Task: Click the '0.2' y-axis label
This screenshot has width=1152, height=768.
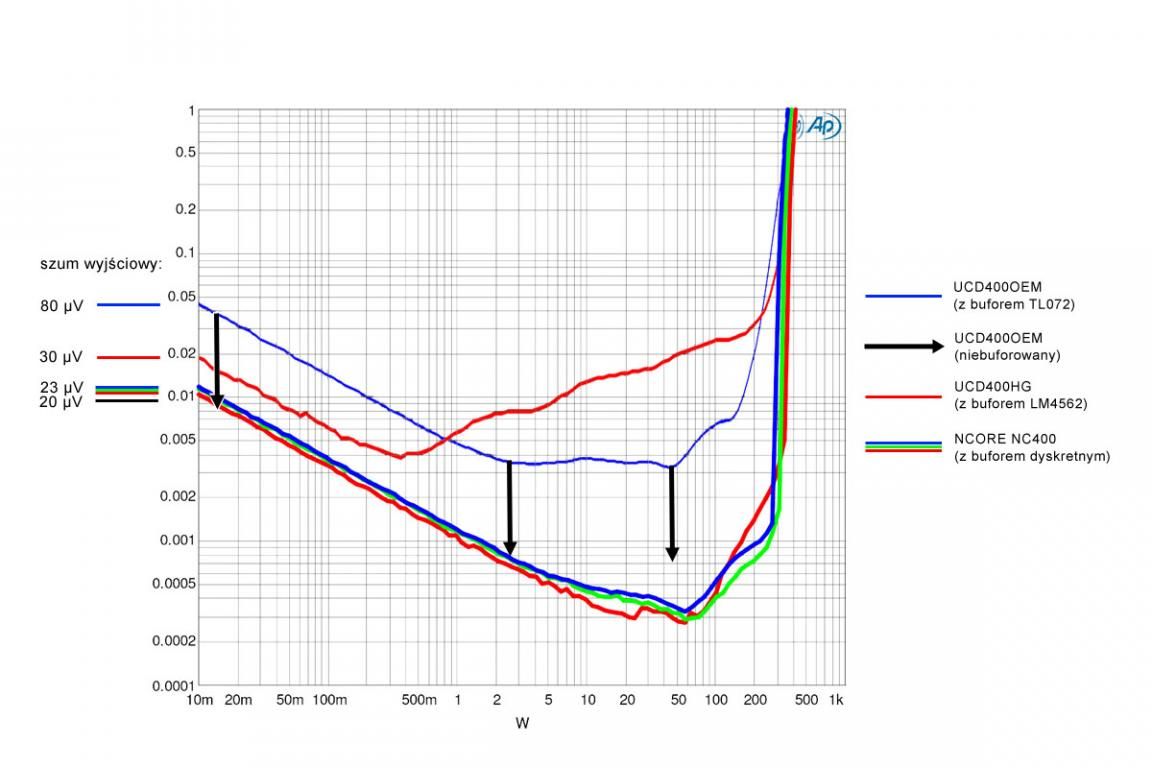Action: click(186, 209)
